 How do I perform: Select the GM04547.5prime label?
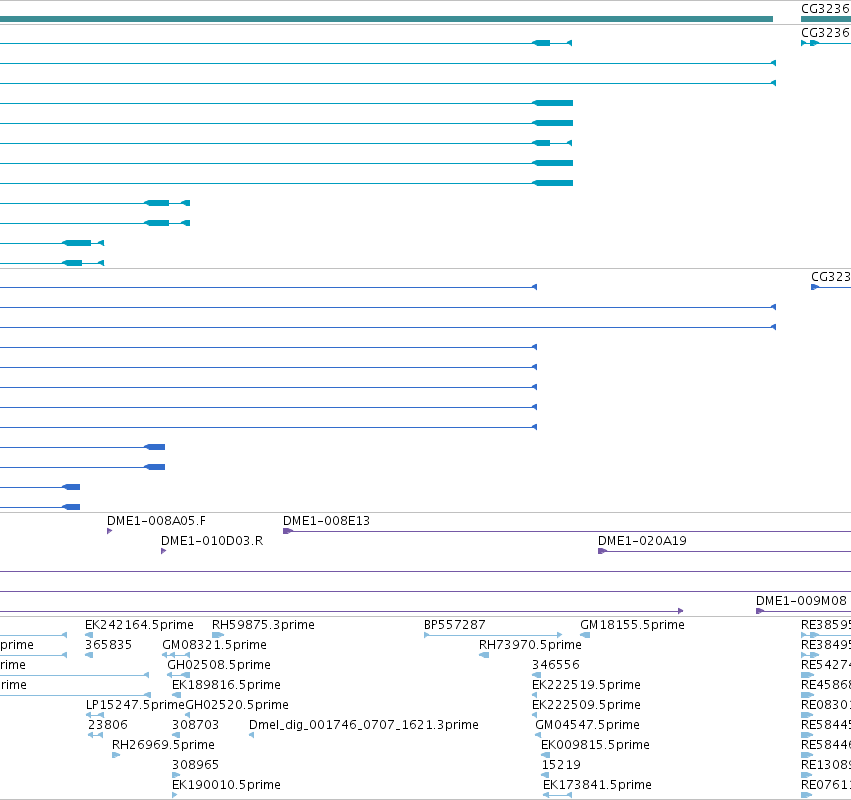coord(587,725)
